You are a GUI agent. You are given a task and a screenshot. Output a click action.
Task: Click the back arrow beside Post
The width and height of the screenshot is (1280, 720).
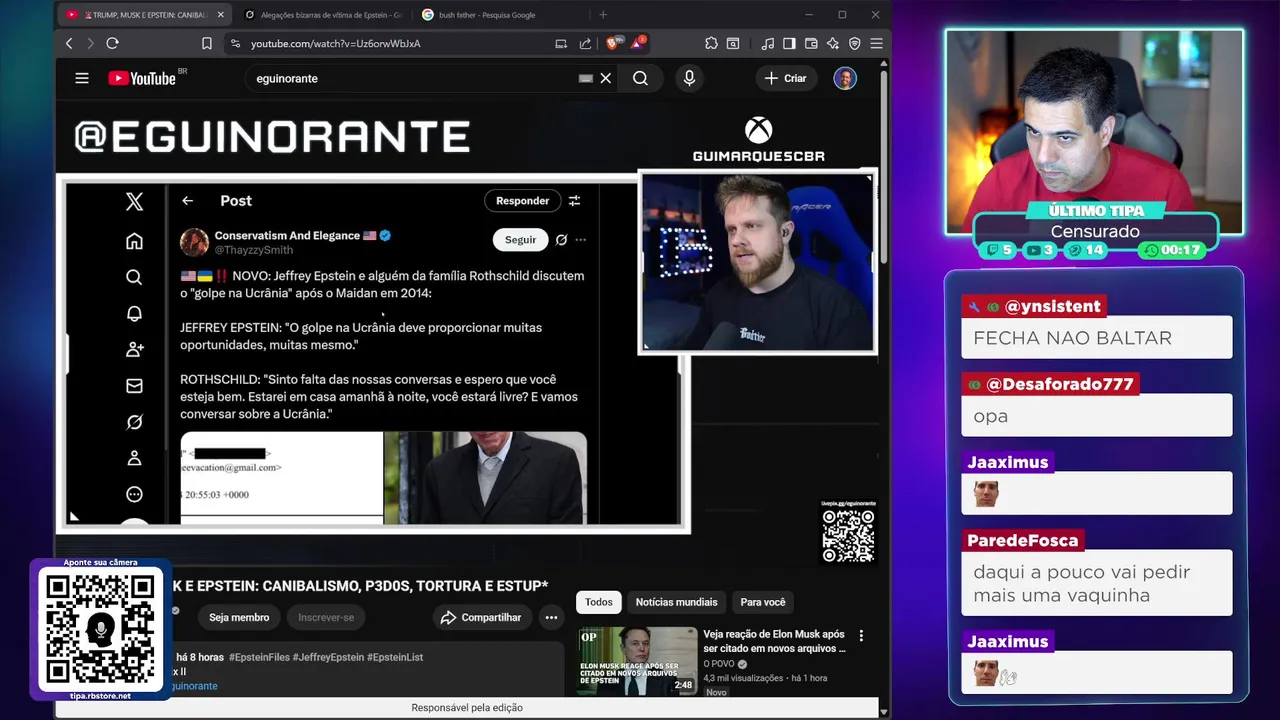[x=187, y=201]
